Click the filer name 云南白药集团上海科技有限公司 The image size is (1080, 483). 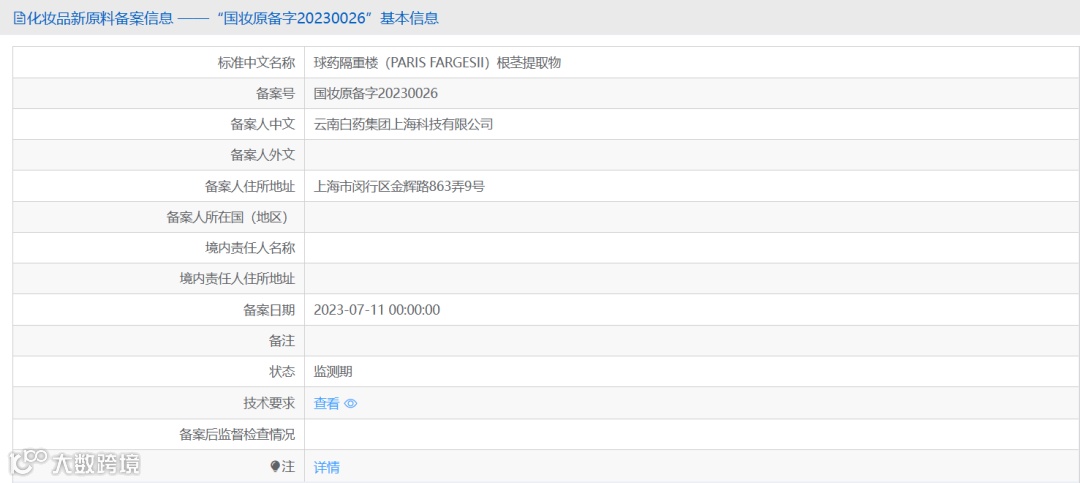point(403,125)
